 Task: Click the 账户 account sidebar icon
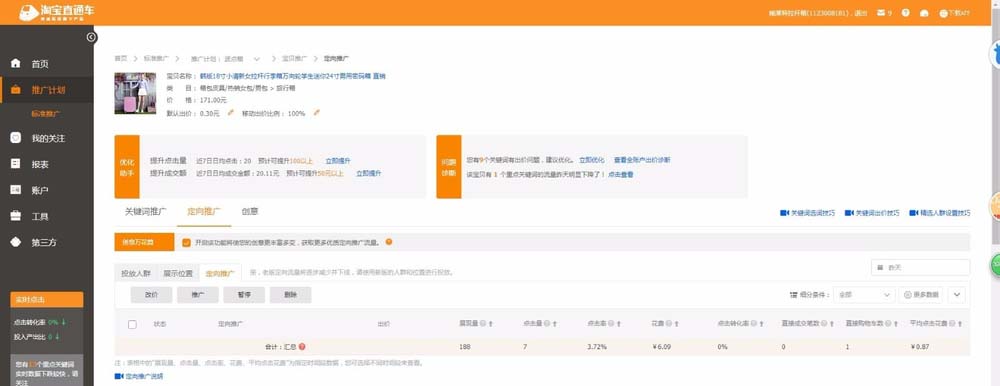click(x=15, y=189)
